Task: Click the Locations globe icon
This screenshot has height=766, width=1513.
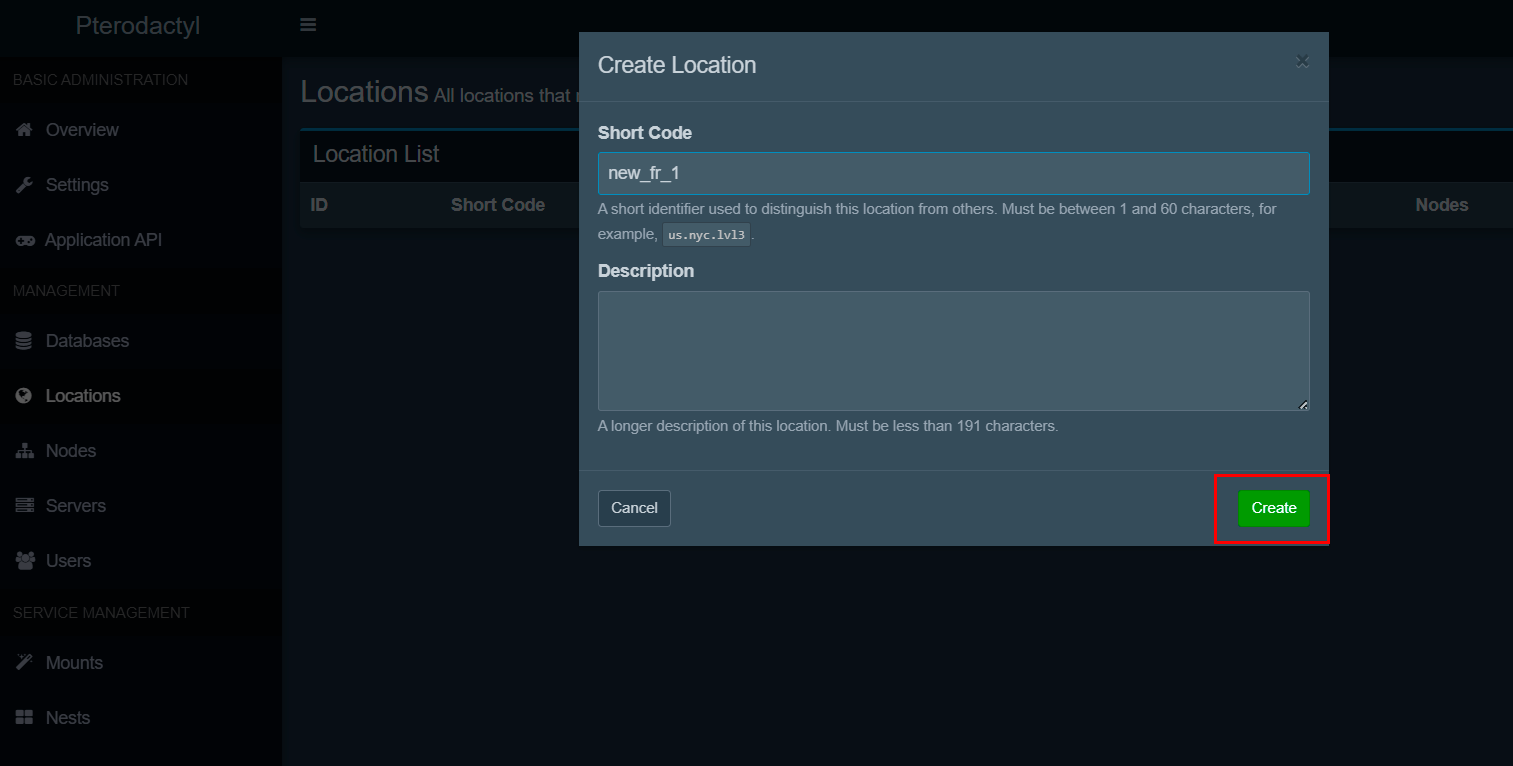Action: [25, 396]
